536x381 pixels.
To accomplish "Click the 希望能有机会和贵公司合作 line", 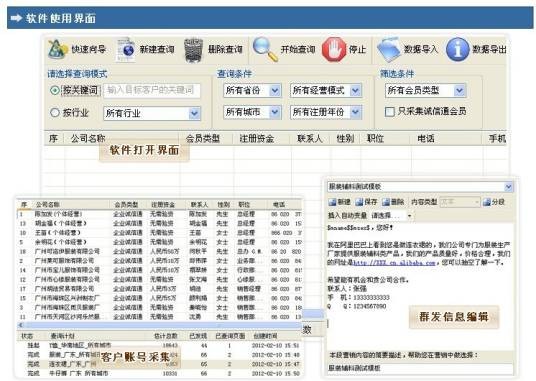I will (368, 280).
